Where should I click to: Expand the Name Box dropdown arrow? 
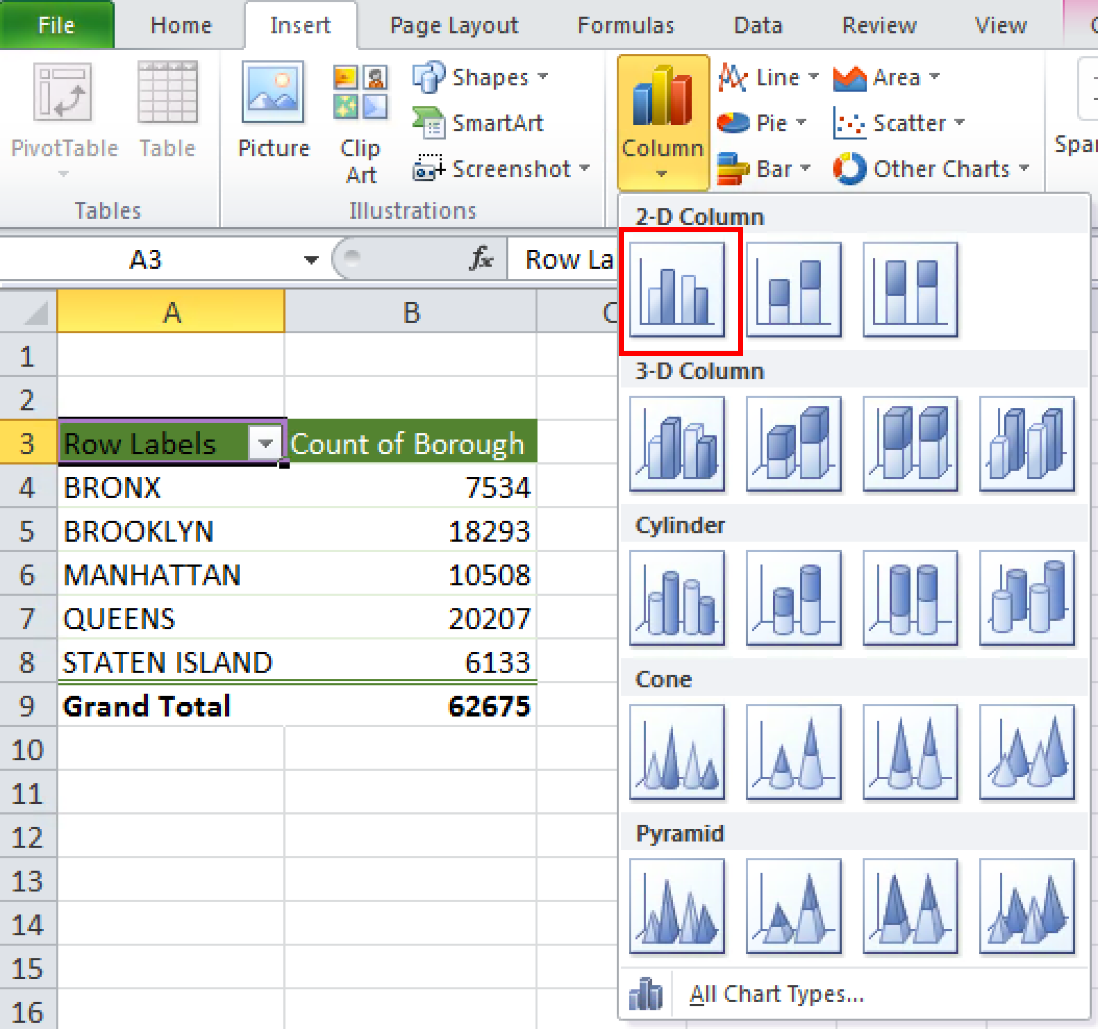311,260
